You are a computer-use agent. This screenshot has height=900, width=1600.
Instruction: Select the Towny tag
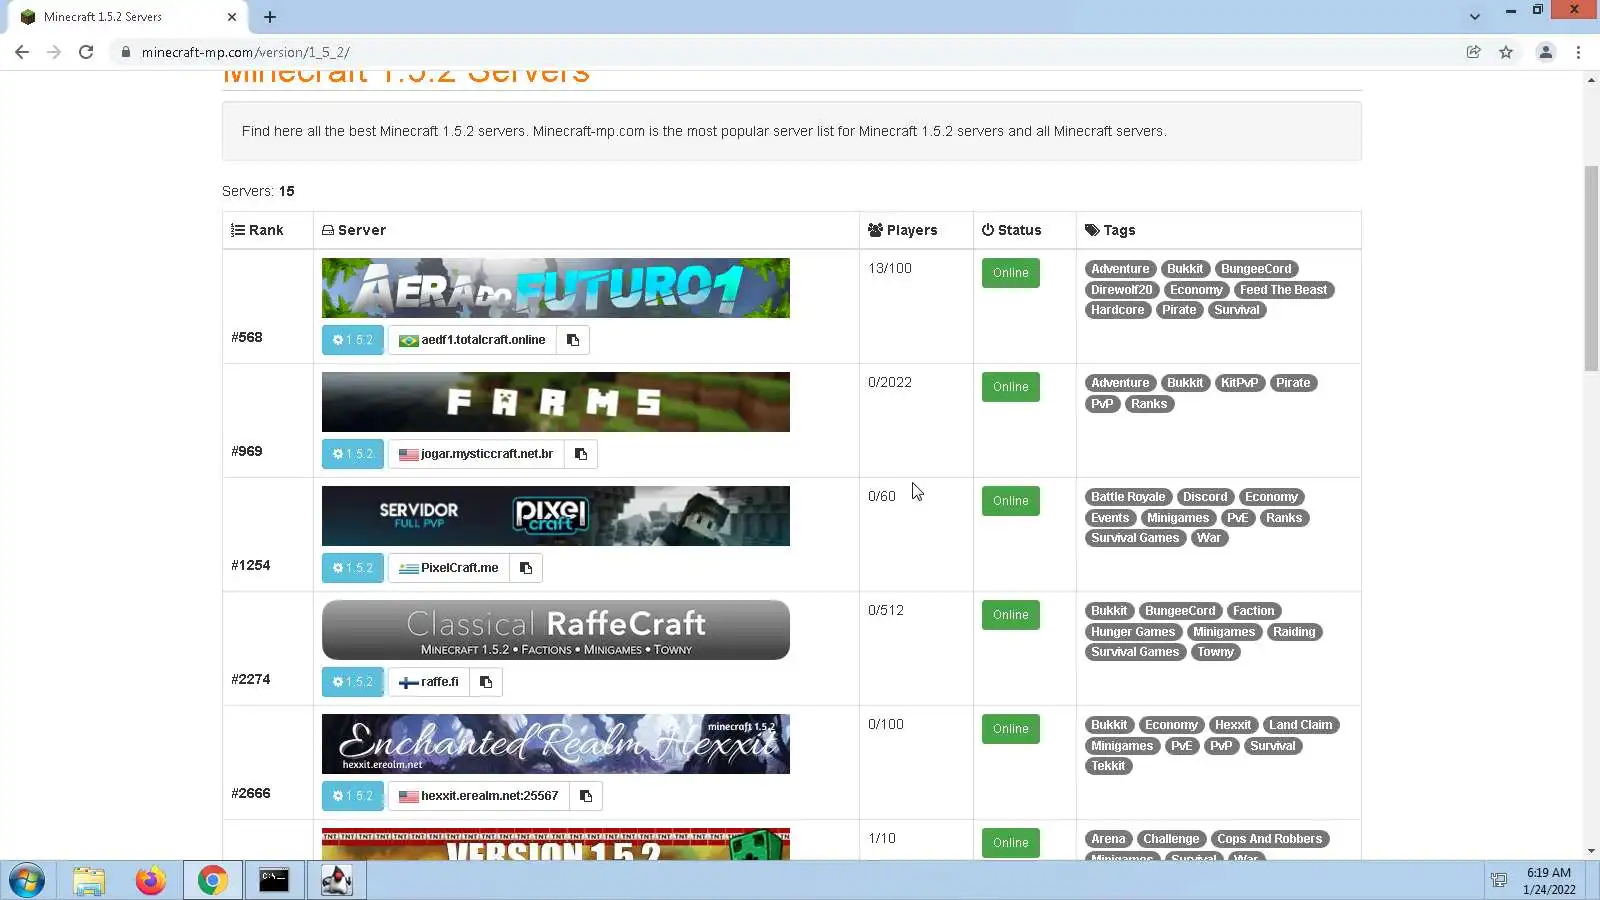1216,652
